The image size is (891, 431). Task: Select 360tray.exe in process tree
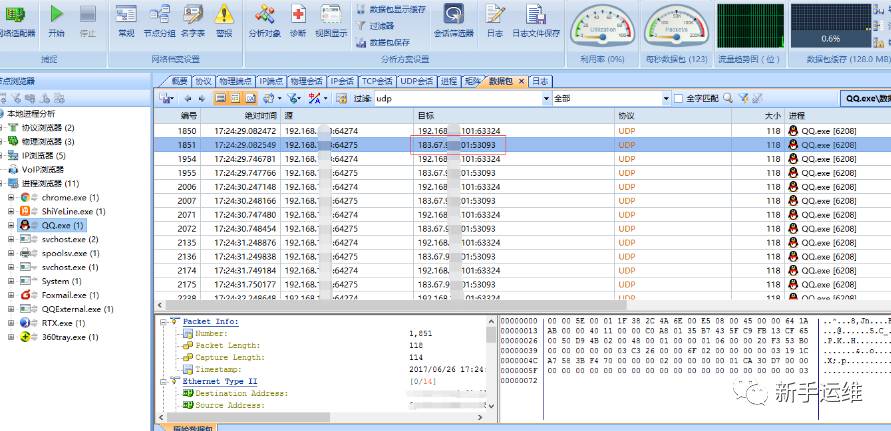tap(70, 337)
